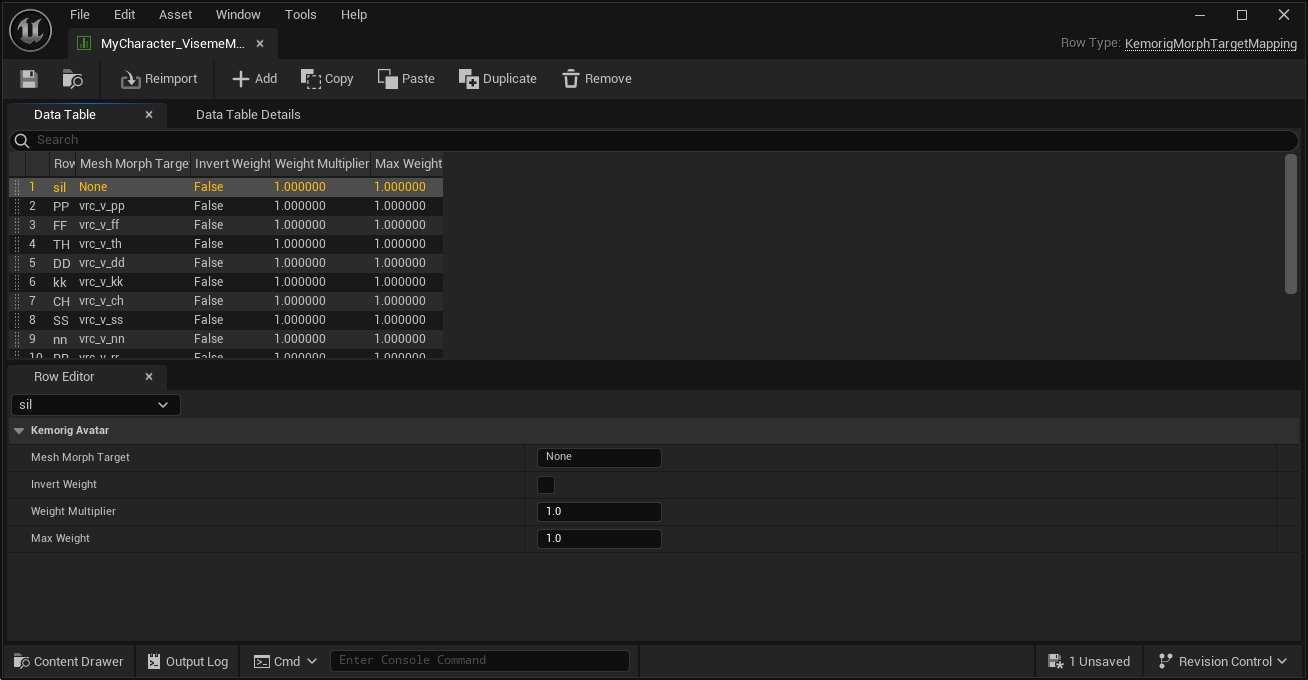
Task: Remove the selected row with the trash icon
Action: (x=596, y=79)
